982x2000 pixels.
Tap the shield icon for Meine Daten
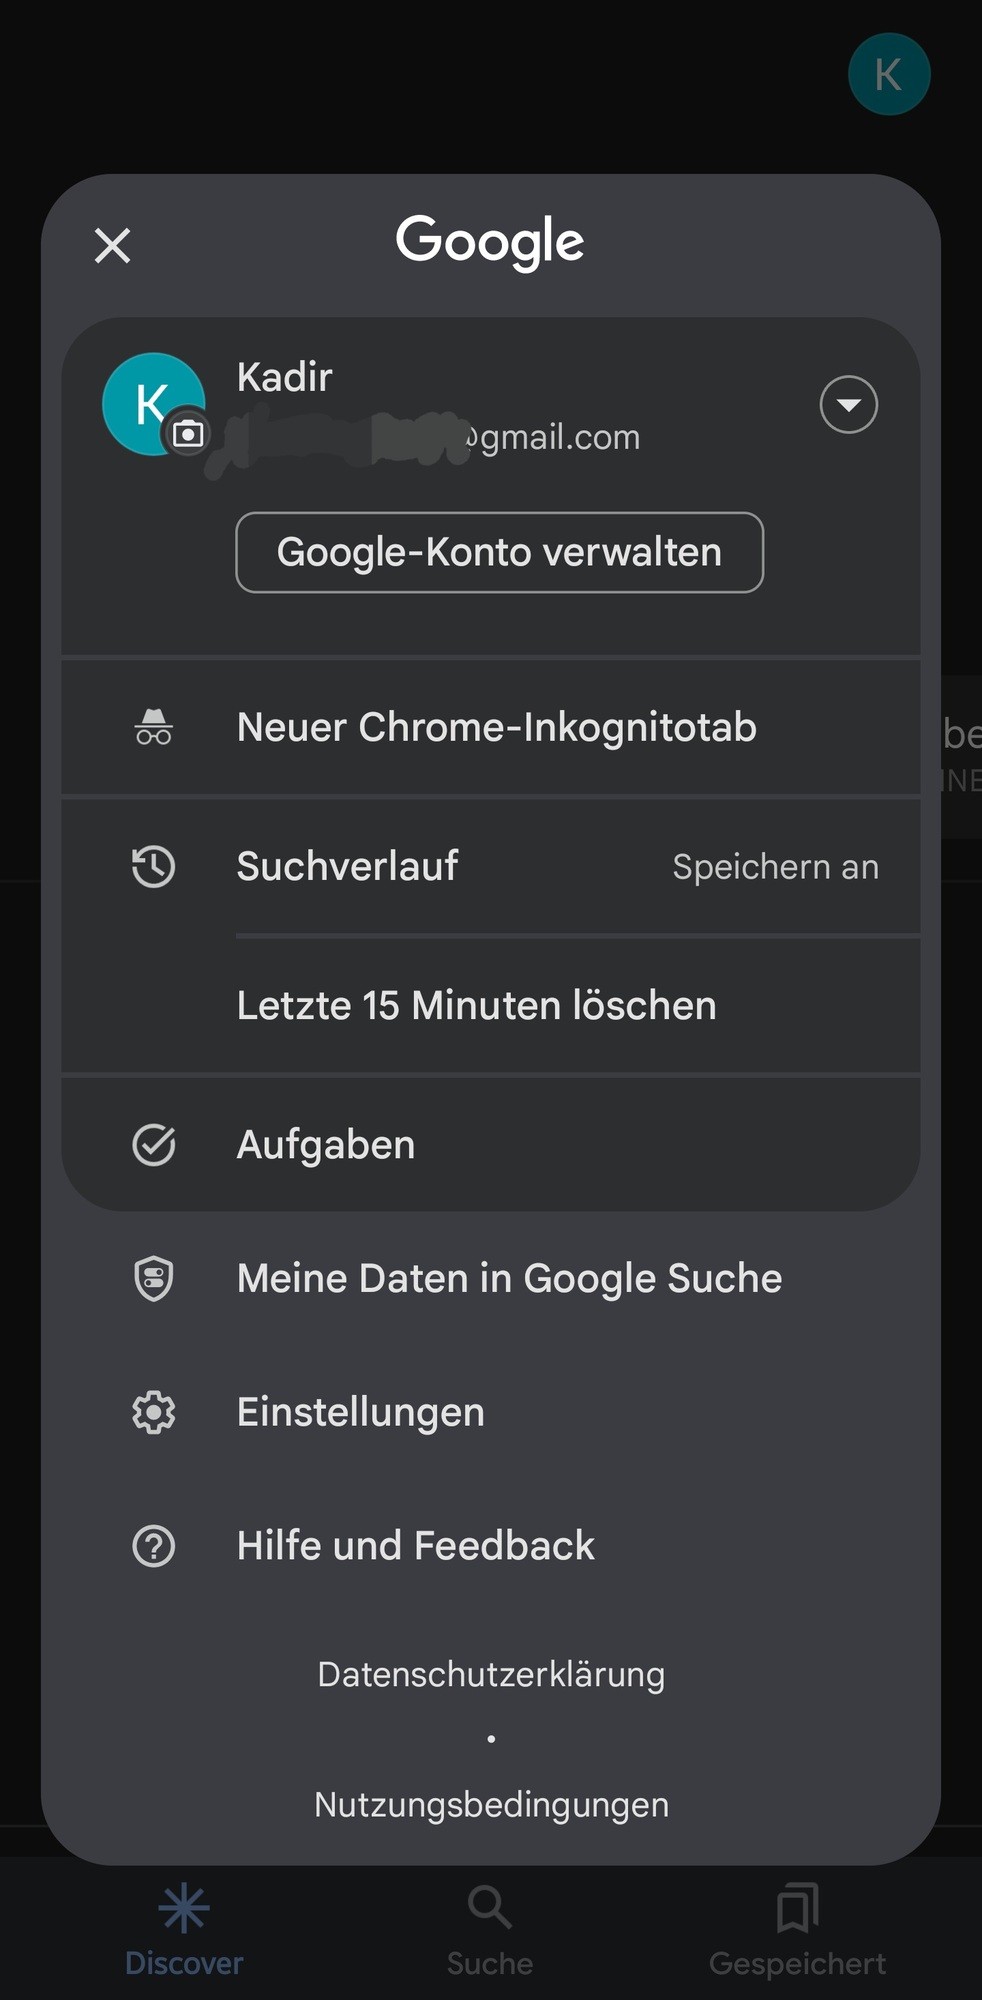pyautogui.click(x=153, y=1279)
